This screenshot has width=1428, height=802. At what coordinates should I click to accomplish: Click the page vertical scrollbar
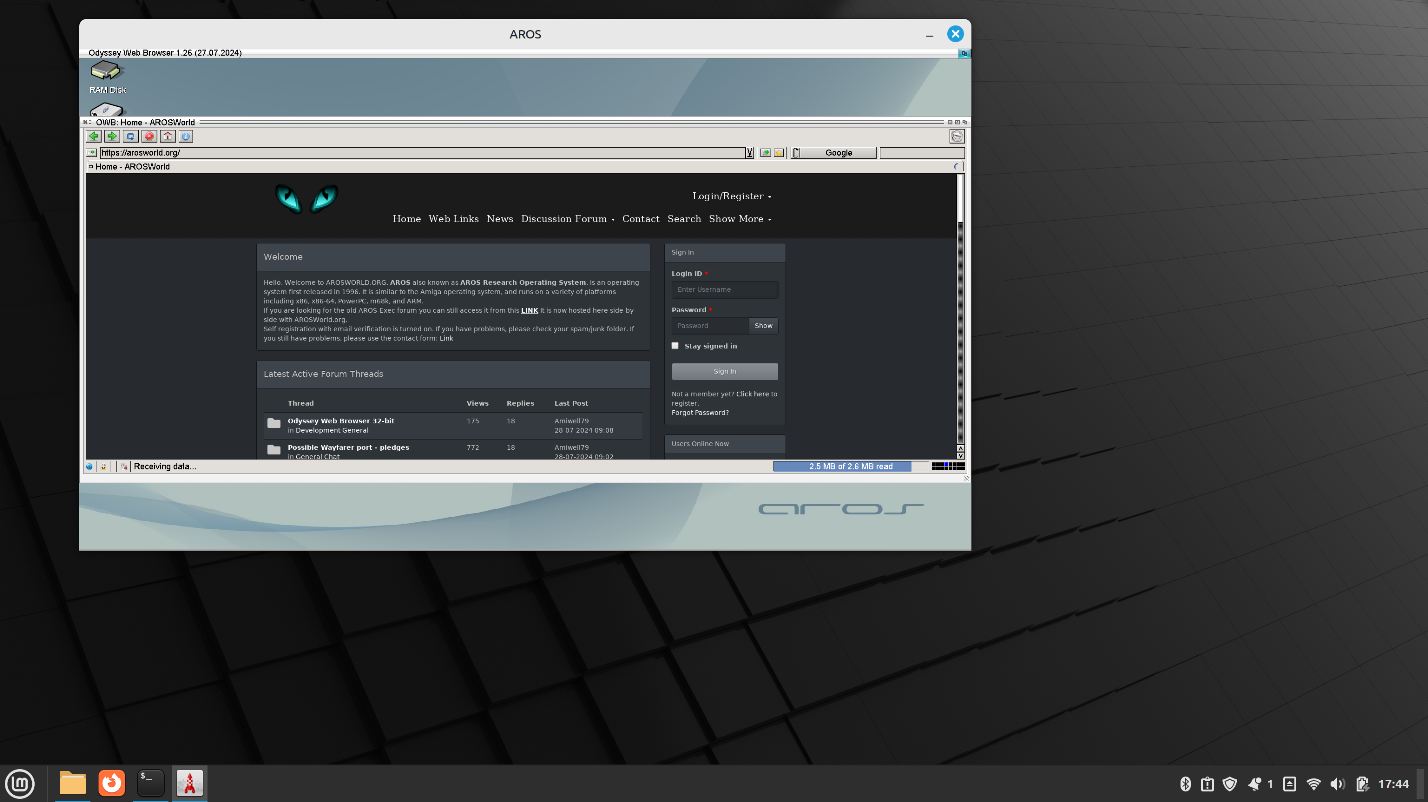pos(961,310)
